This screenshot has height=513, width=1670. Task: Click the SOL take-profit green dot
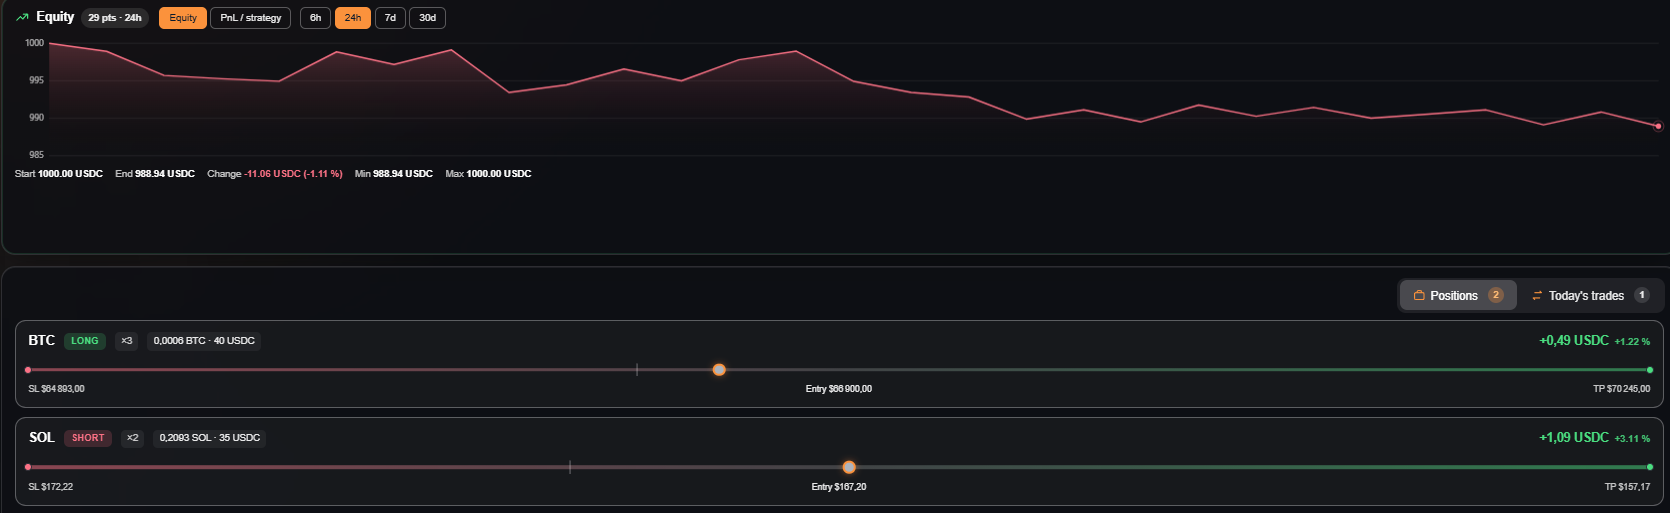click(1650, 467)
